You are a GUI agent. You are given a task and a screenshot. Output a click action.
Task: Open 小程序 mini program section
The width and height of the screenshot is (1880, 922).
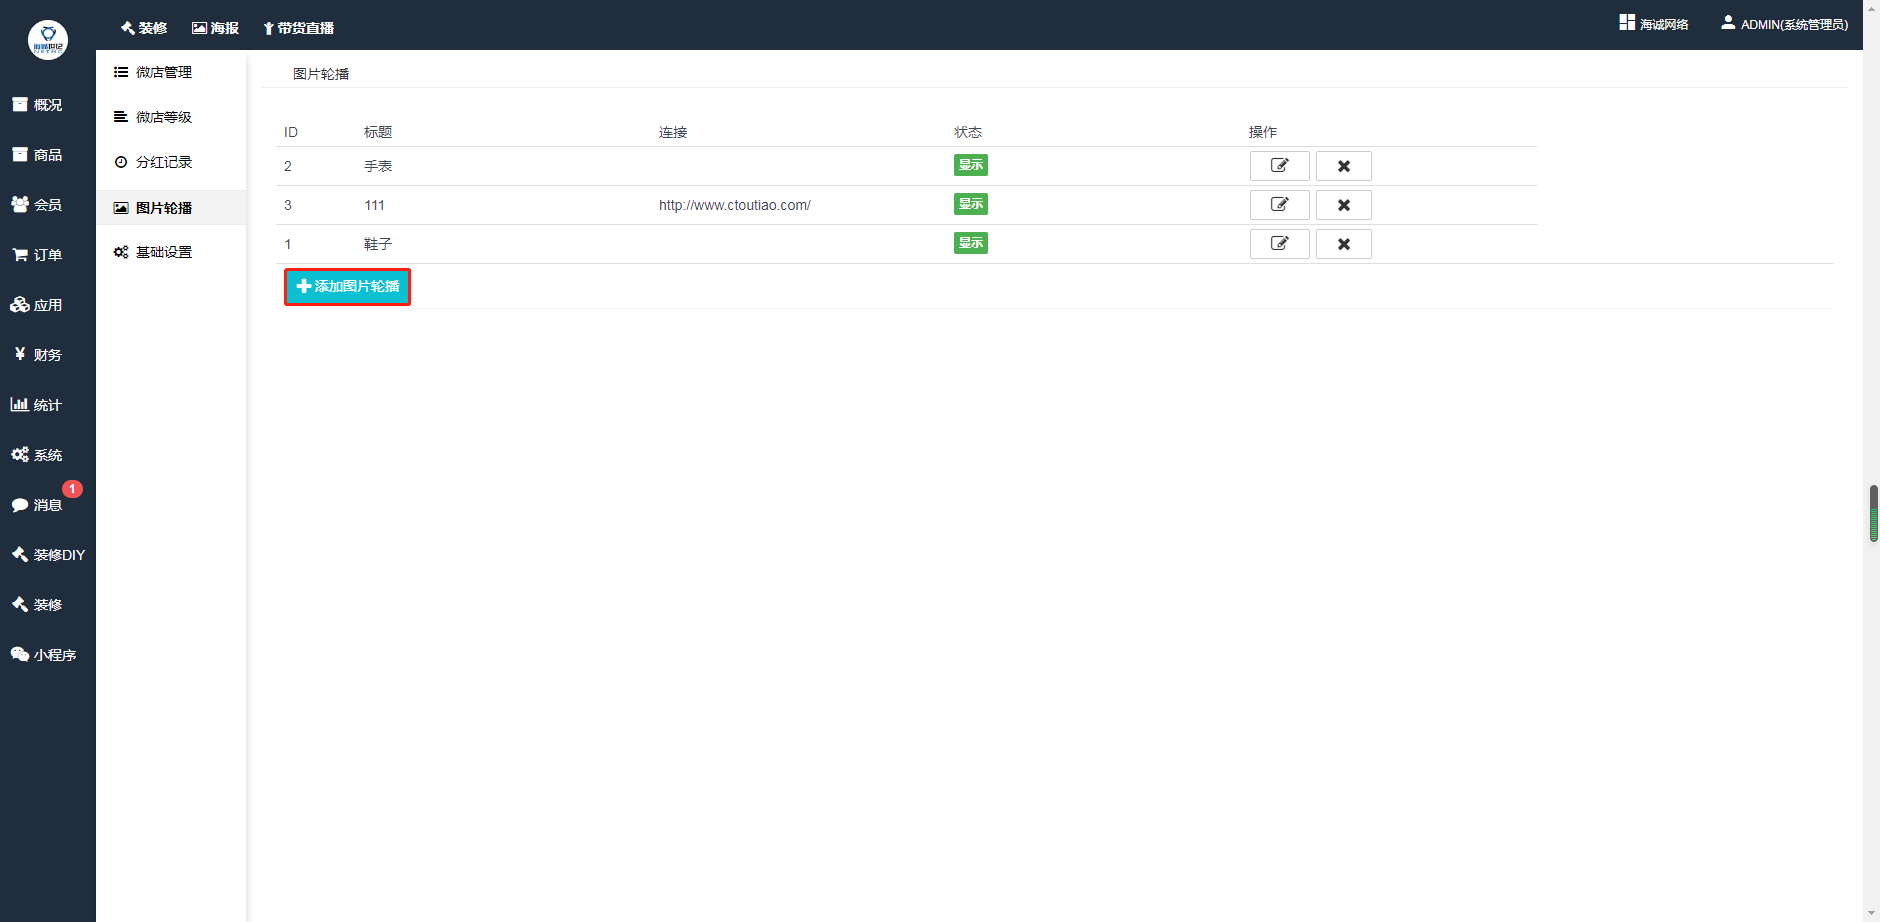[43, 655]
